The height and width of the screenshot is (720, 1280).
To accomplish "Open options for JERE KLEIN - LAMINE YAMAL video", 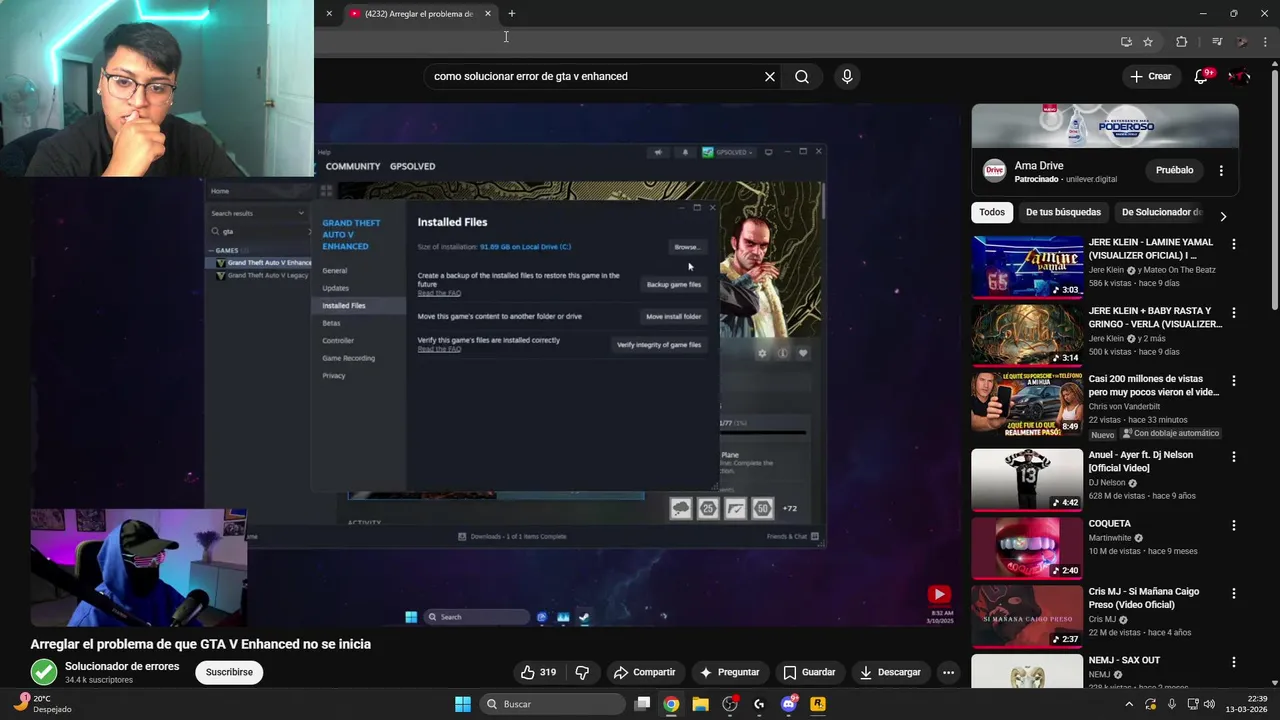I will point(1233,244).
